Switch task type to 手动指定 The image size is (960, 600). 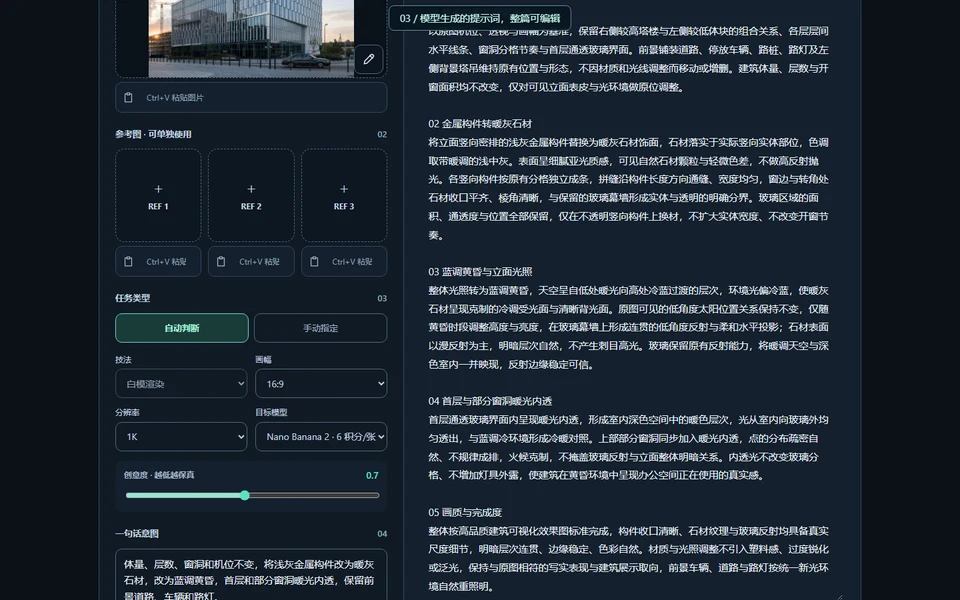tap(320, 328)
